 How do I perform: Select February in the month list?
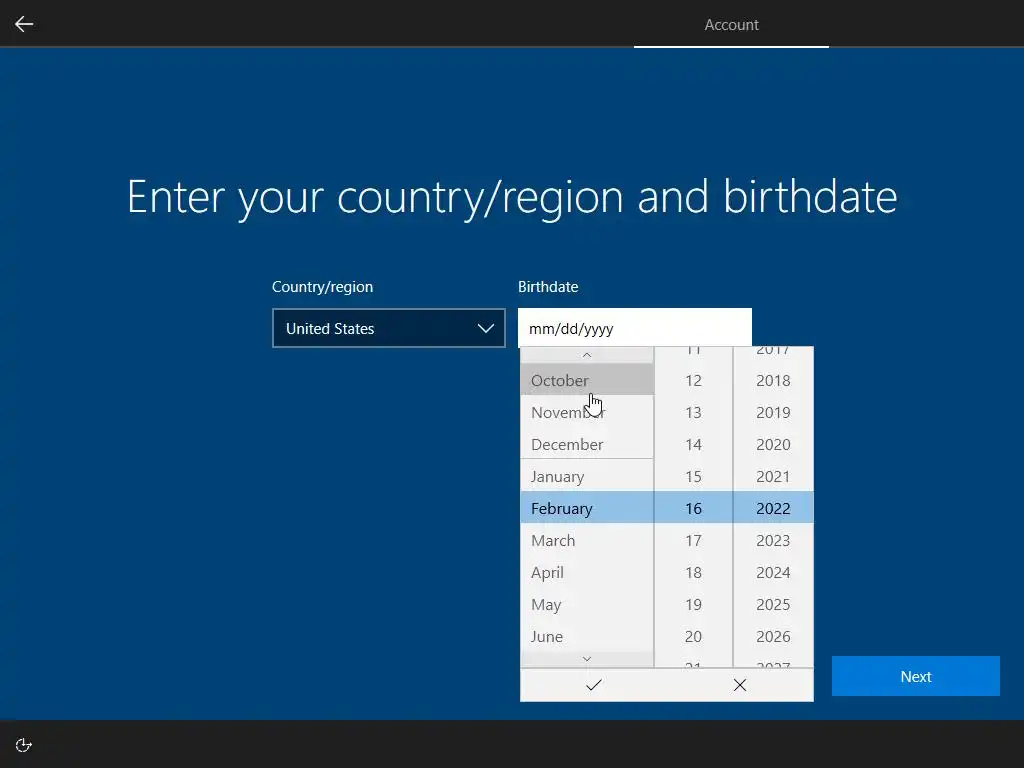(586, 508)
